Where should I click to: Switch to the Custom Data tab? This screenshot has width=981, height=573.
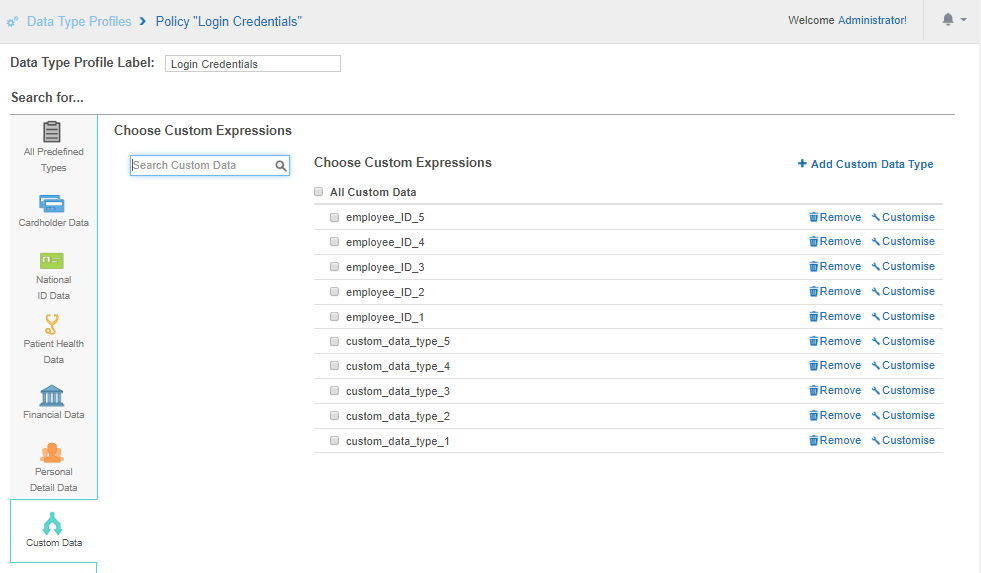coord(54,530)
